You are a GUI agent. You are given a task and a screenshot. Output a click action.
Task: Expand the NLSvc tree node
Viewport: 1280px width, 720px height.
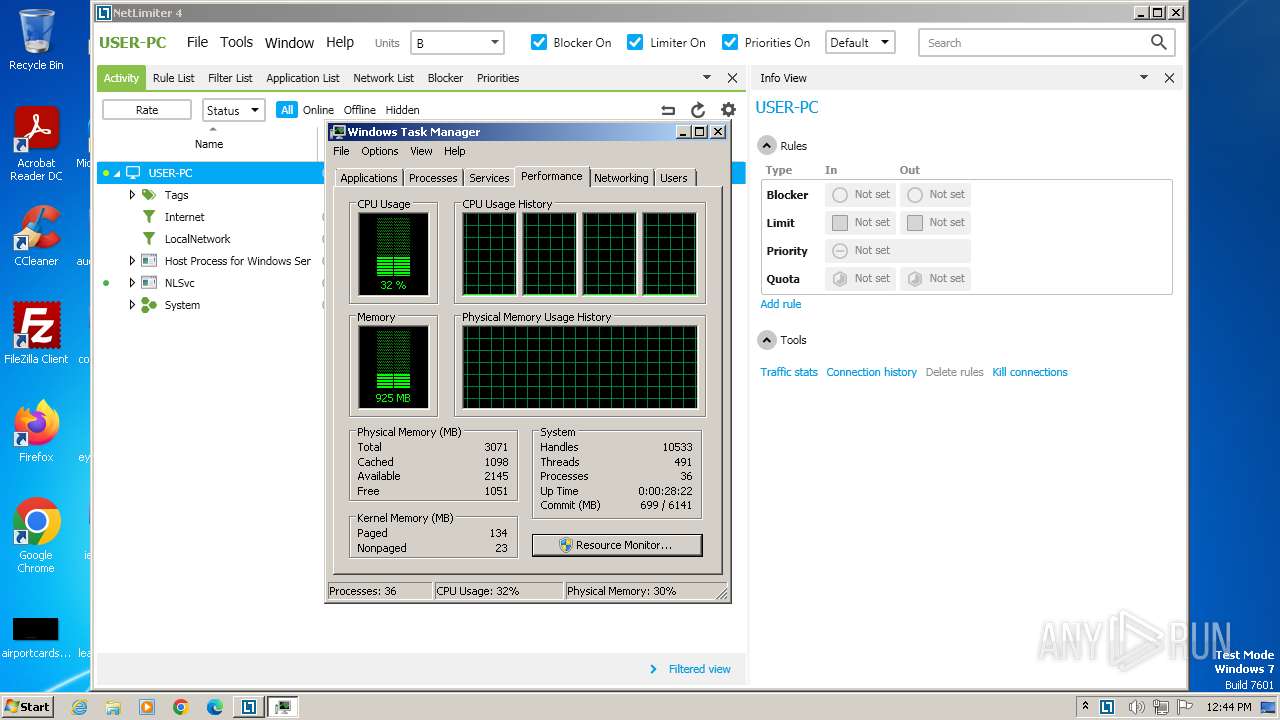pos(132,283)
